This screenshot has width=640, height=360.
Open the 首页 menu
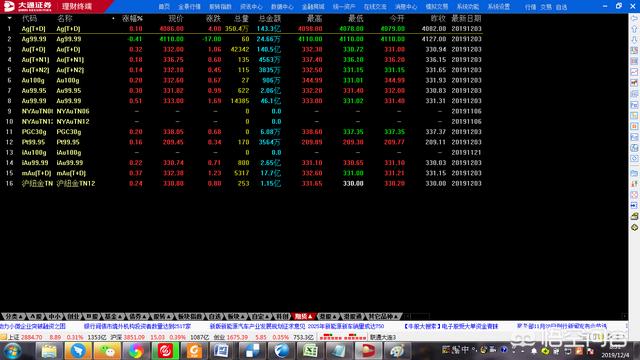[164, 7]
